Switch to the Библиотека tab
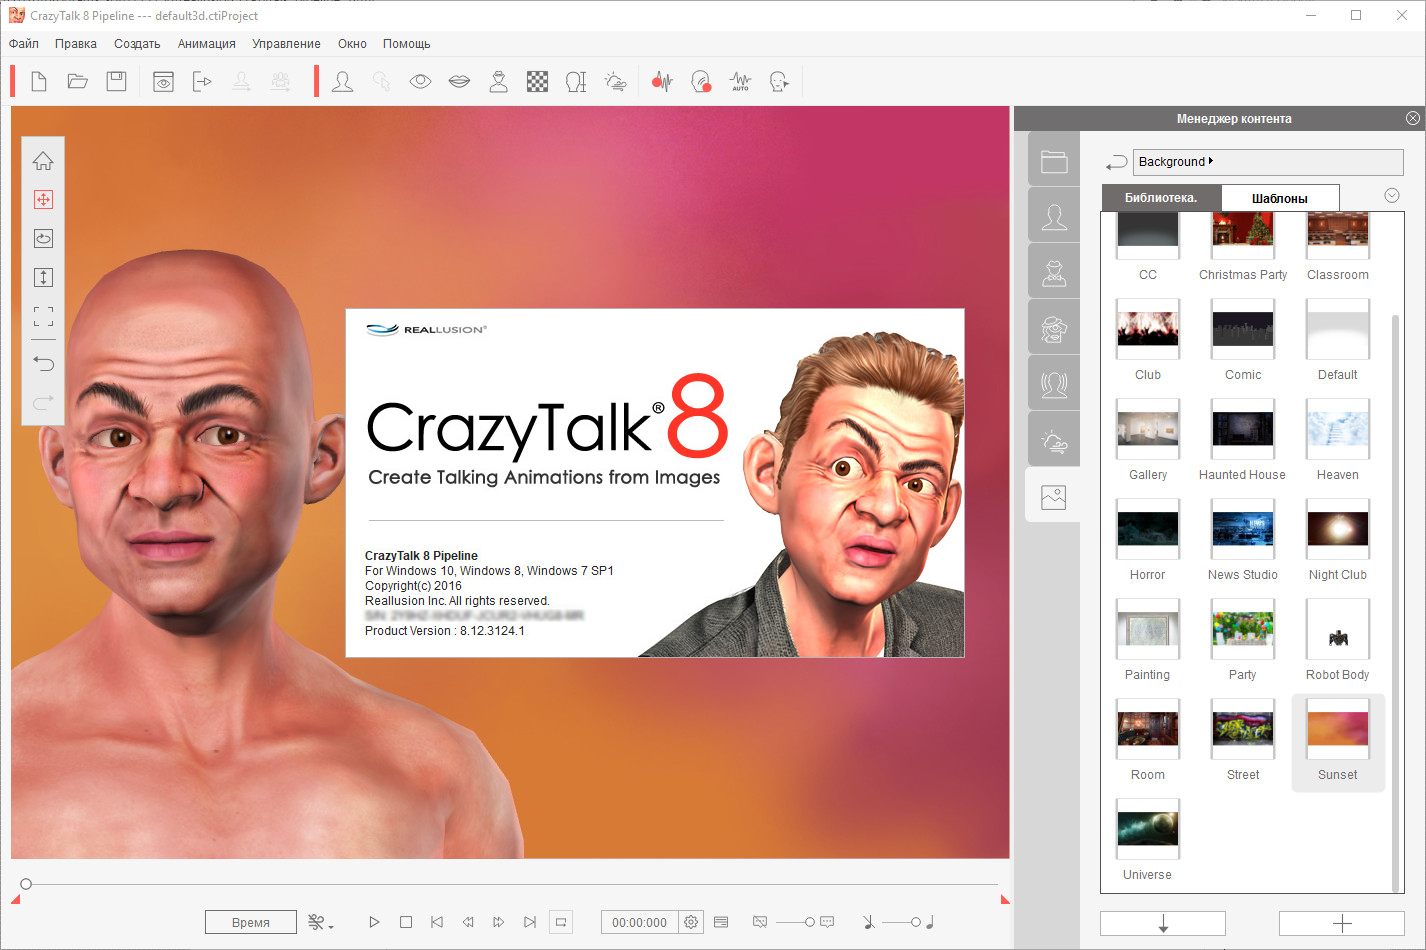This screenshot has height=950, width=1426. (1161, 197)
